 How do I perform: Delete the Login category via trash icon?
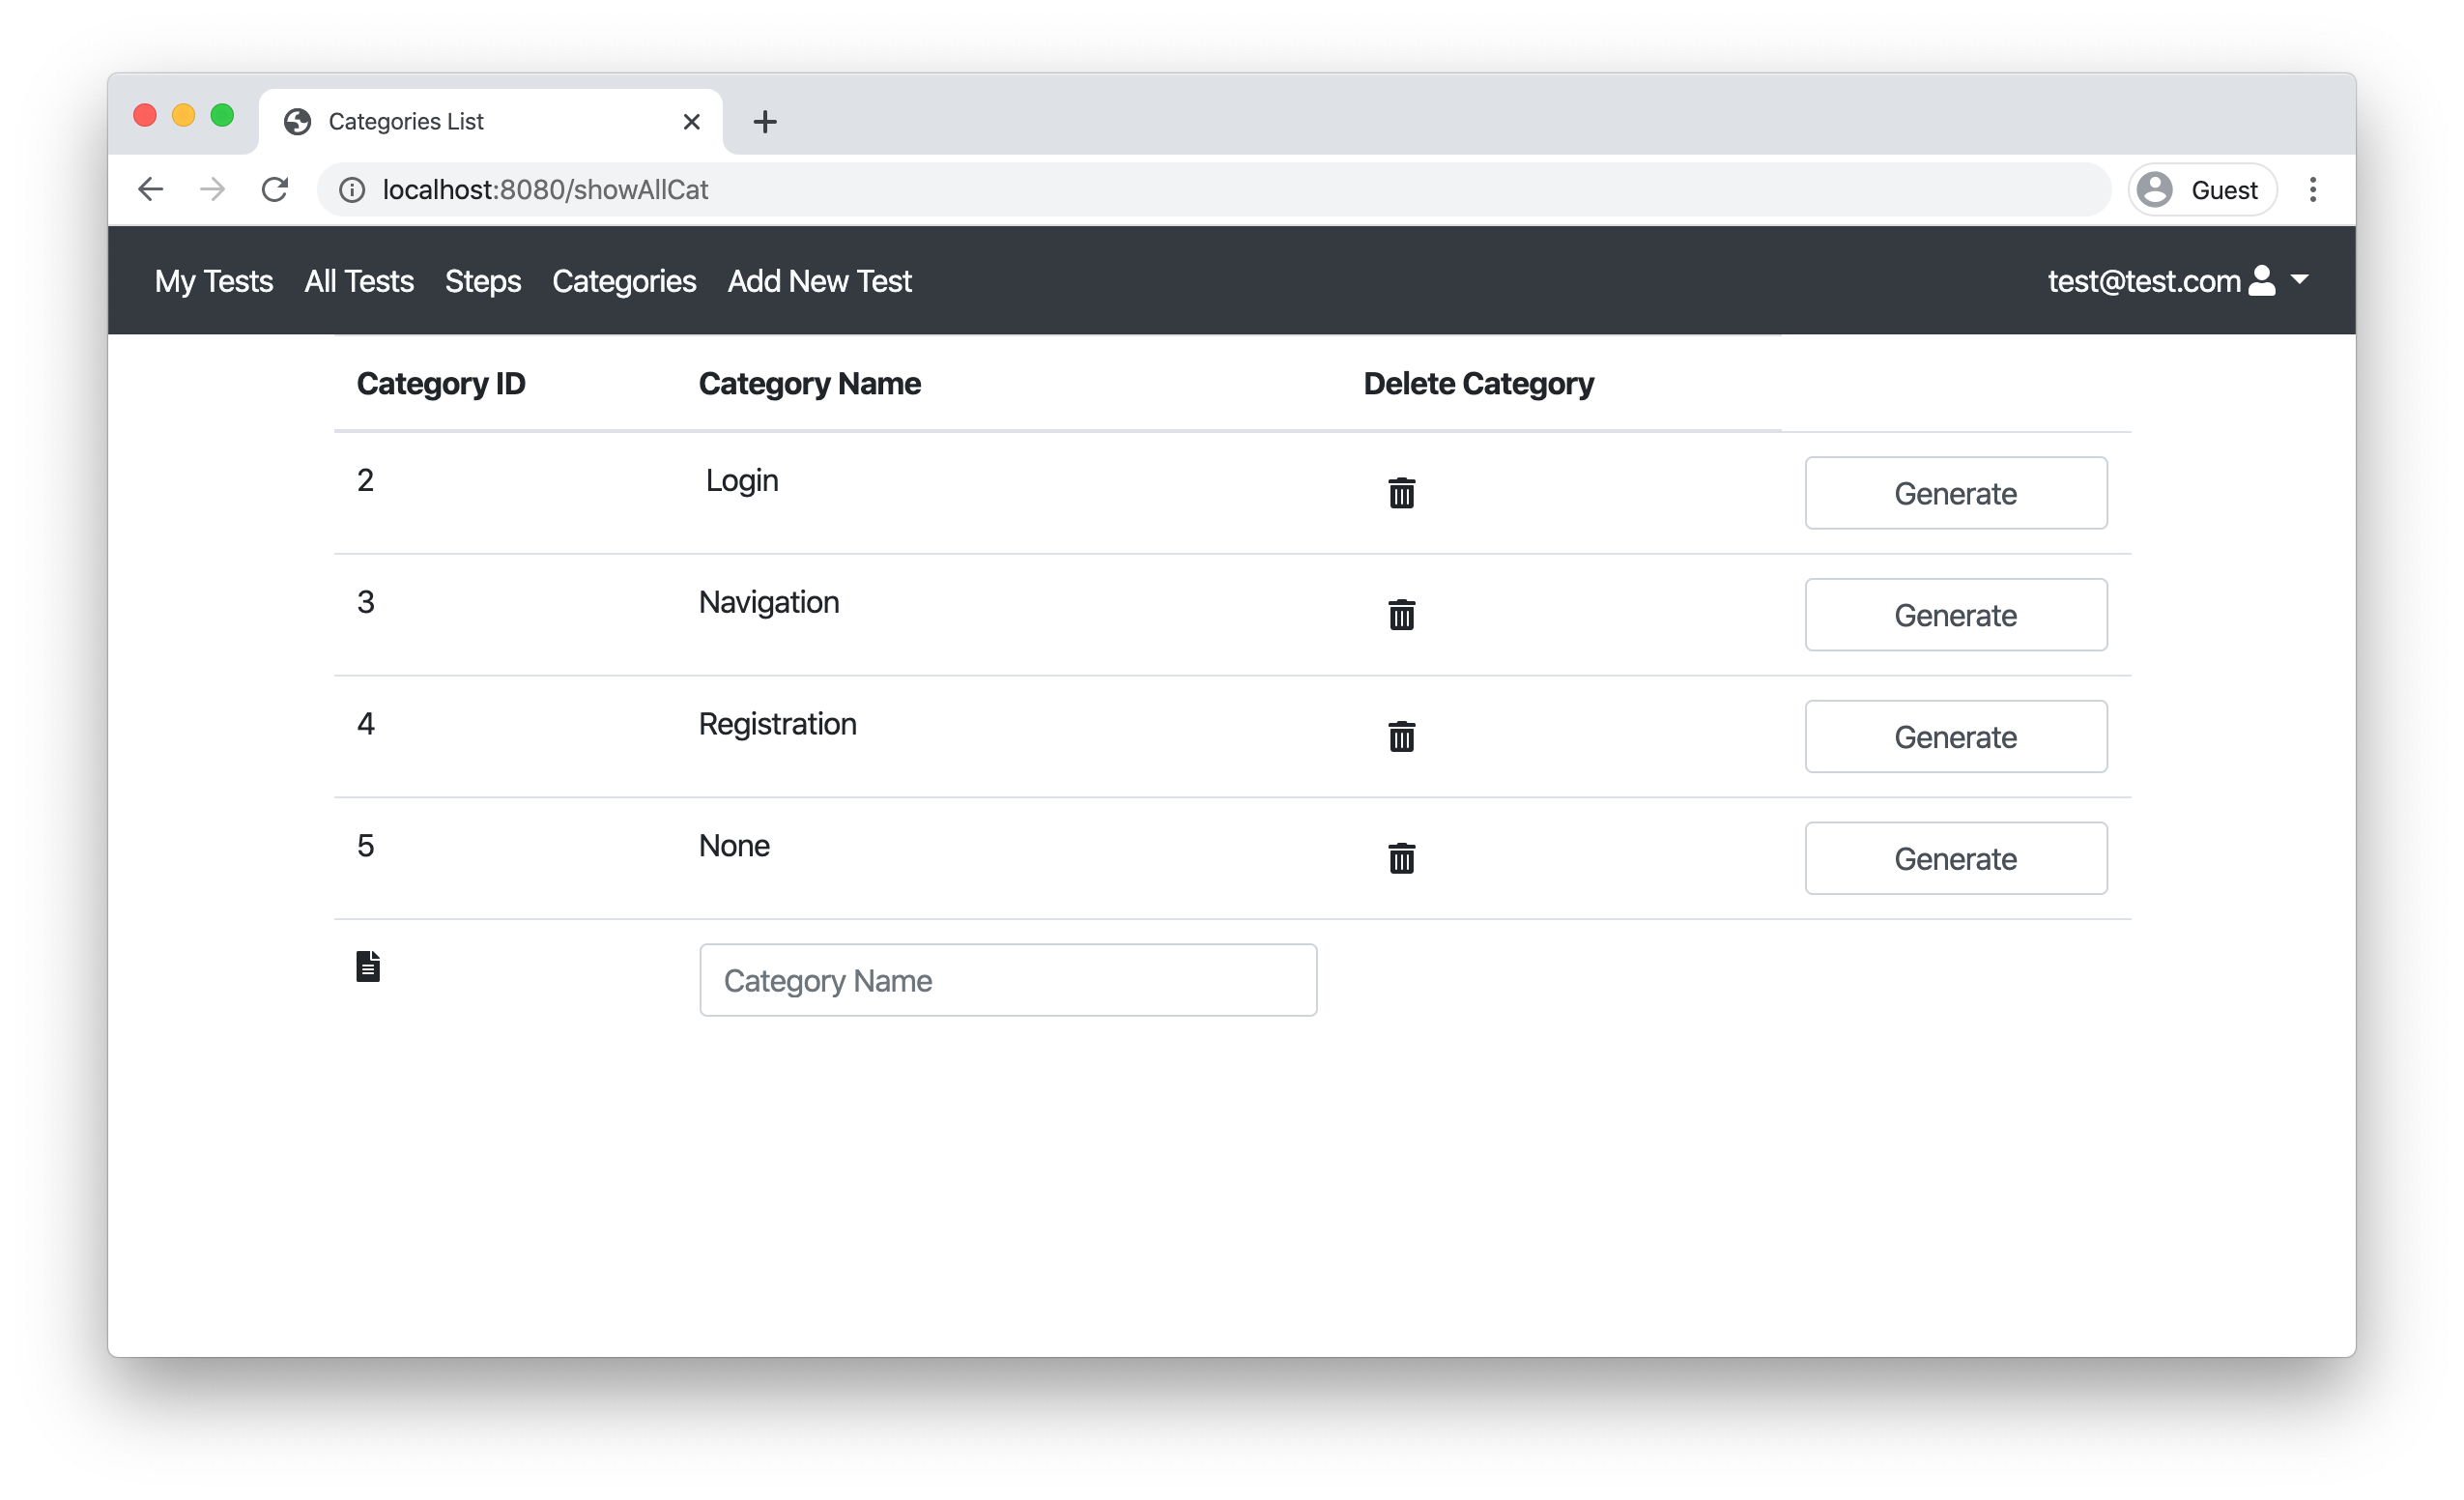[x=1401, y=493]
